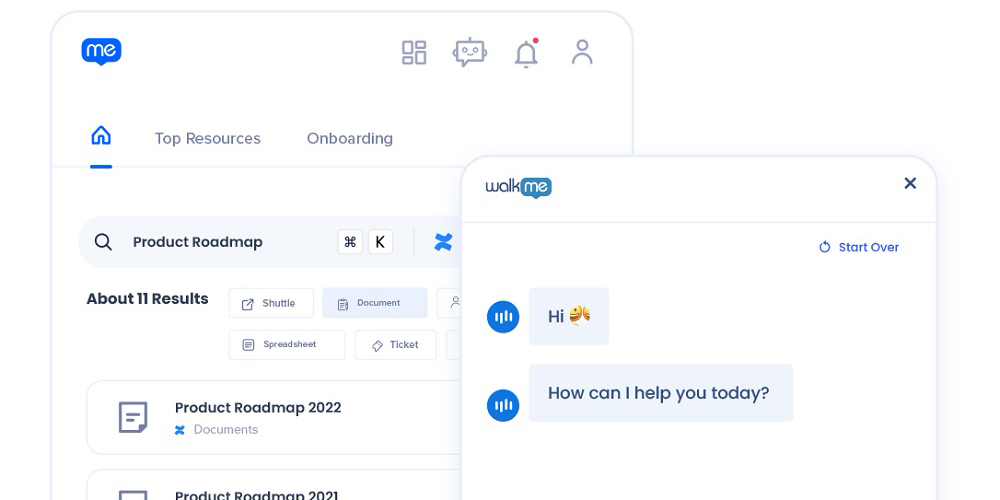Viewport: 1000px width, 500px height.
Task: Filter results by Ticket
Action: tap(396, 345)
